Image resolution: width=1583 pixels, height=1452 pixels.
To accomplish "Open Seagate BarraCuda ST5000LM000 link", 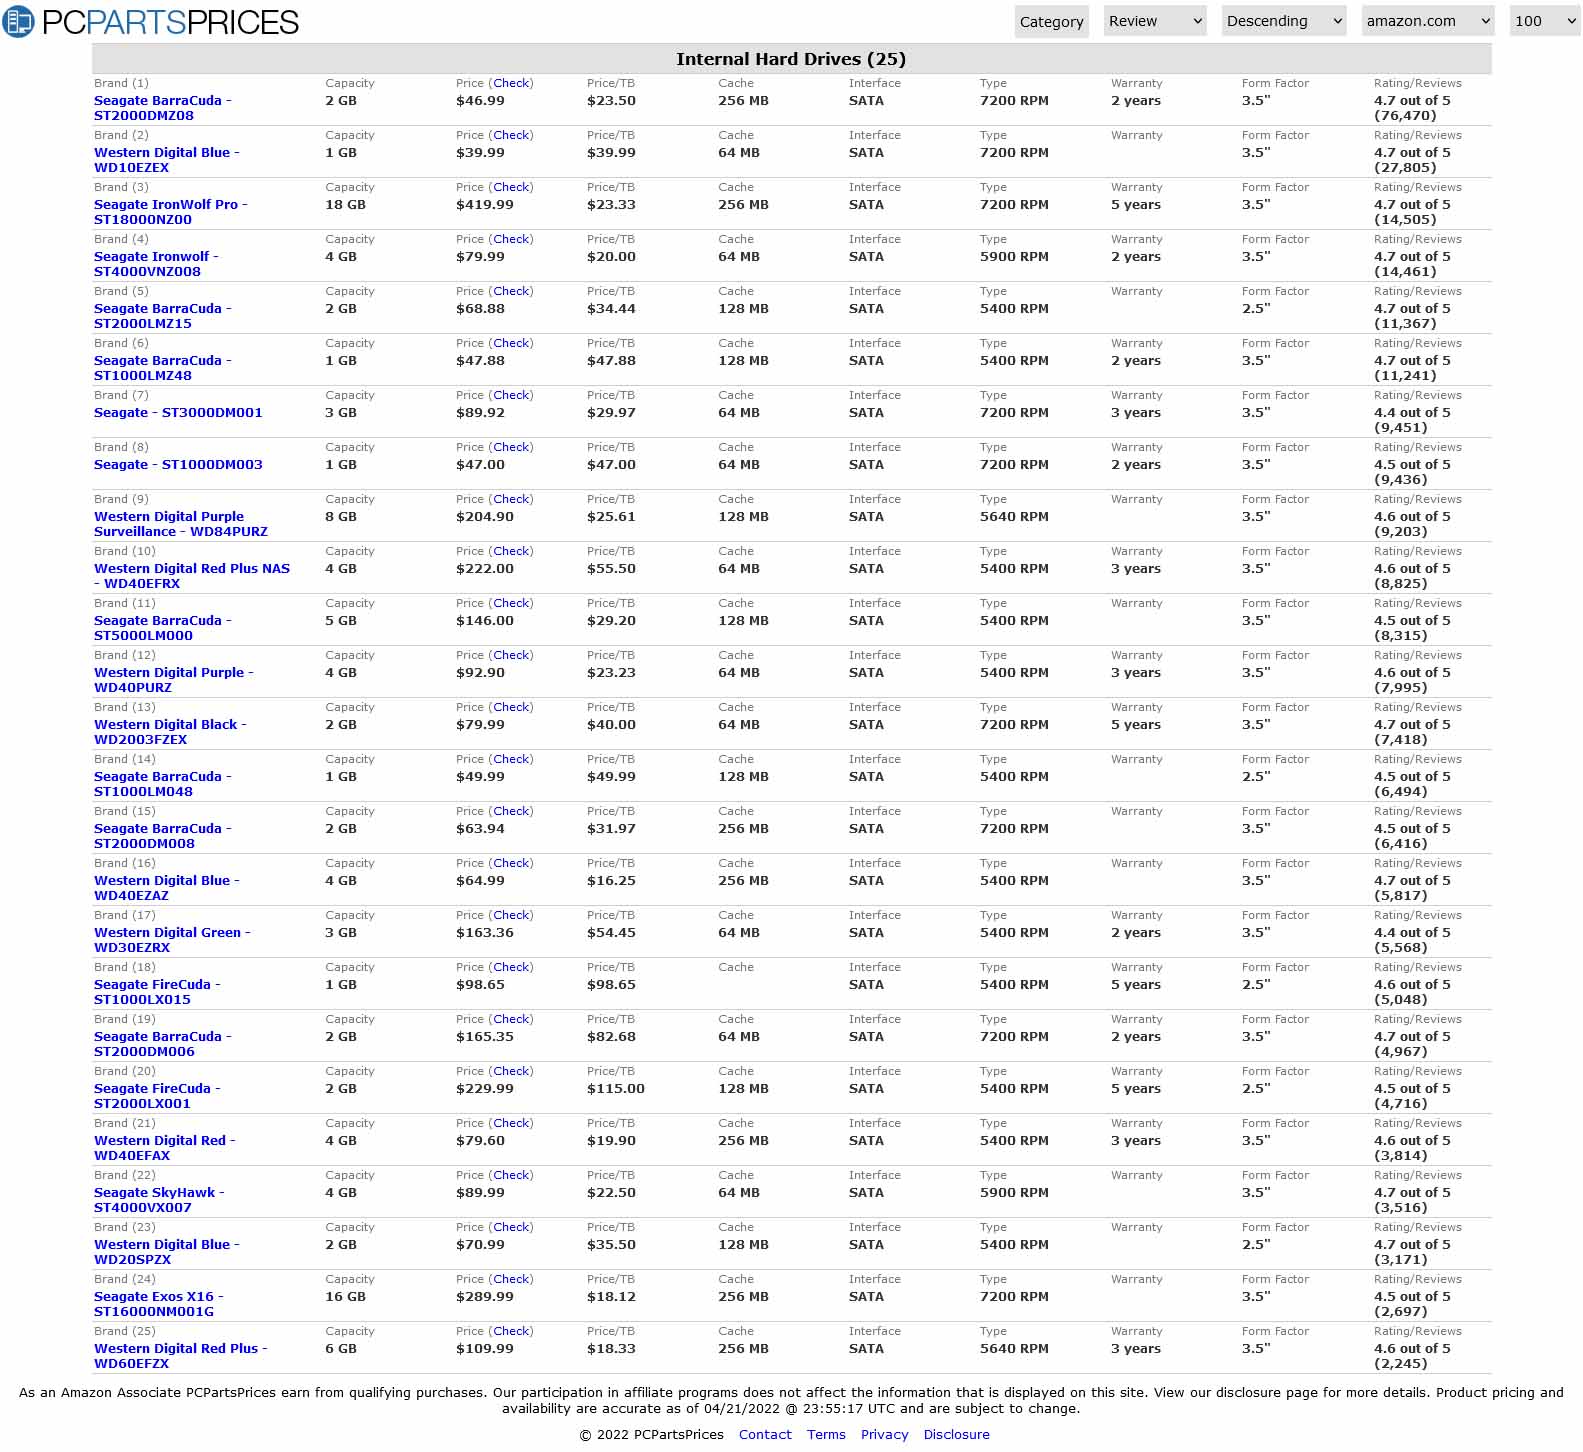I will [x=163, y=628].
